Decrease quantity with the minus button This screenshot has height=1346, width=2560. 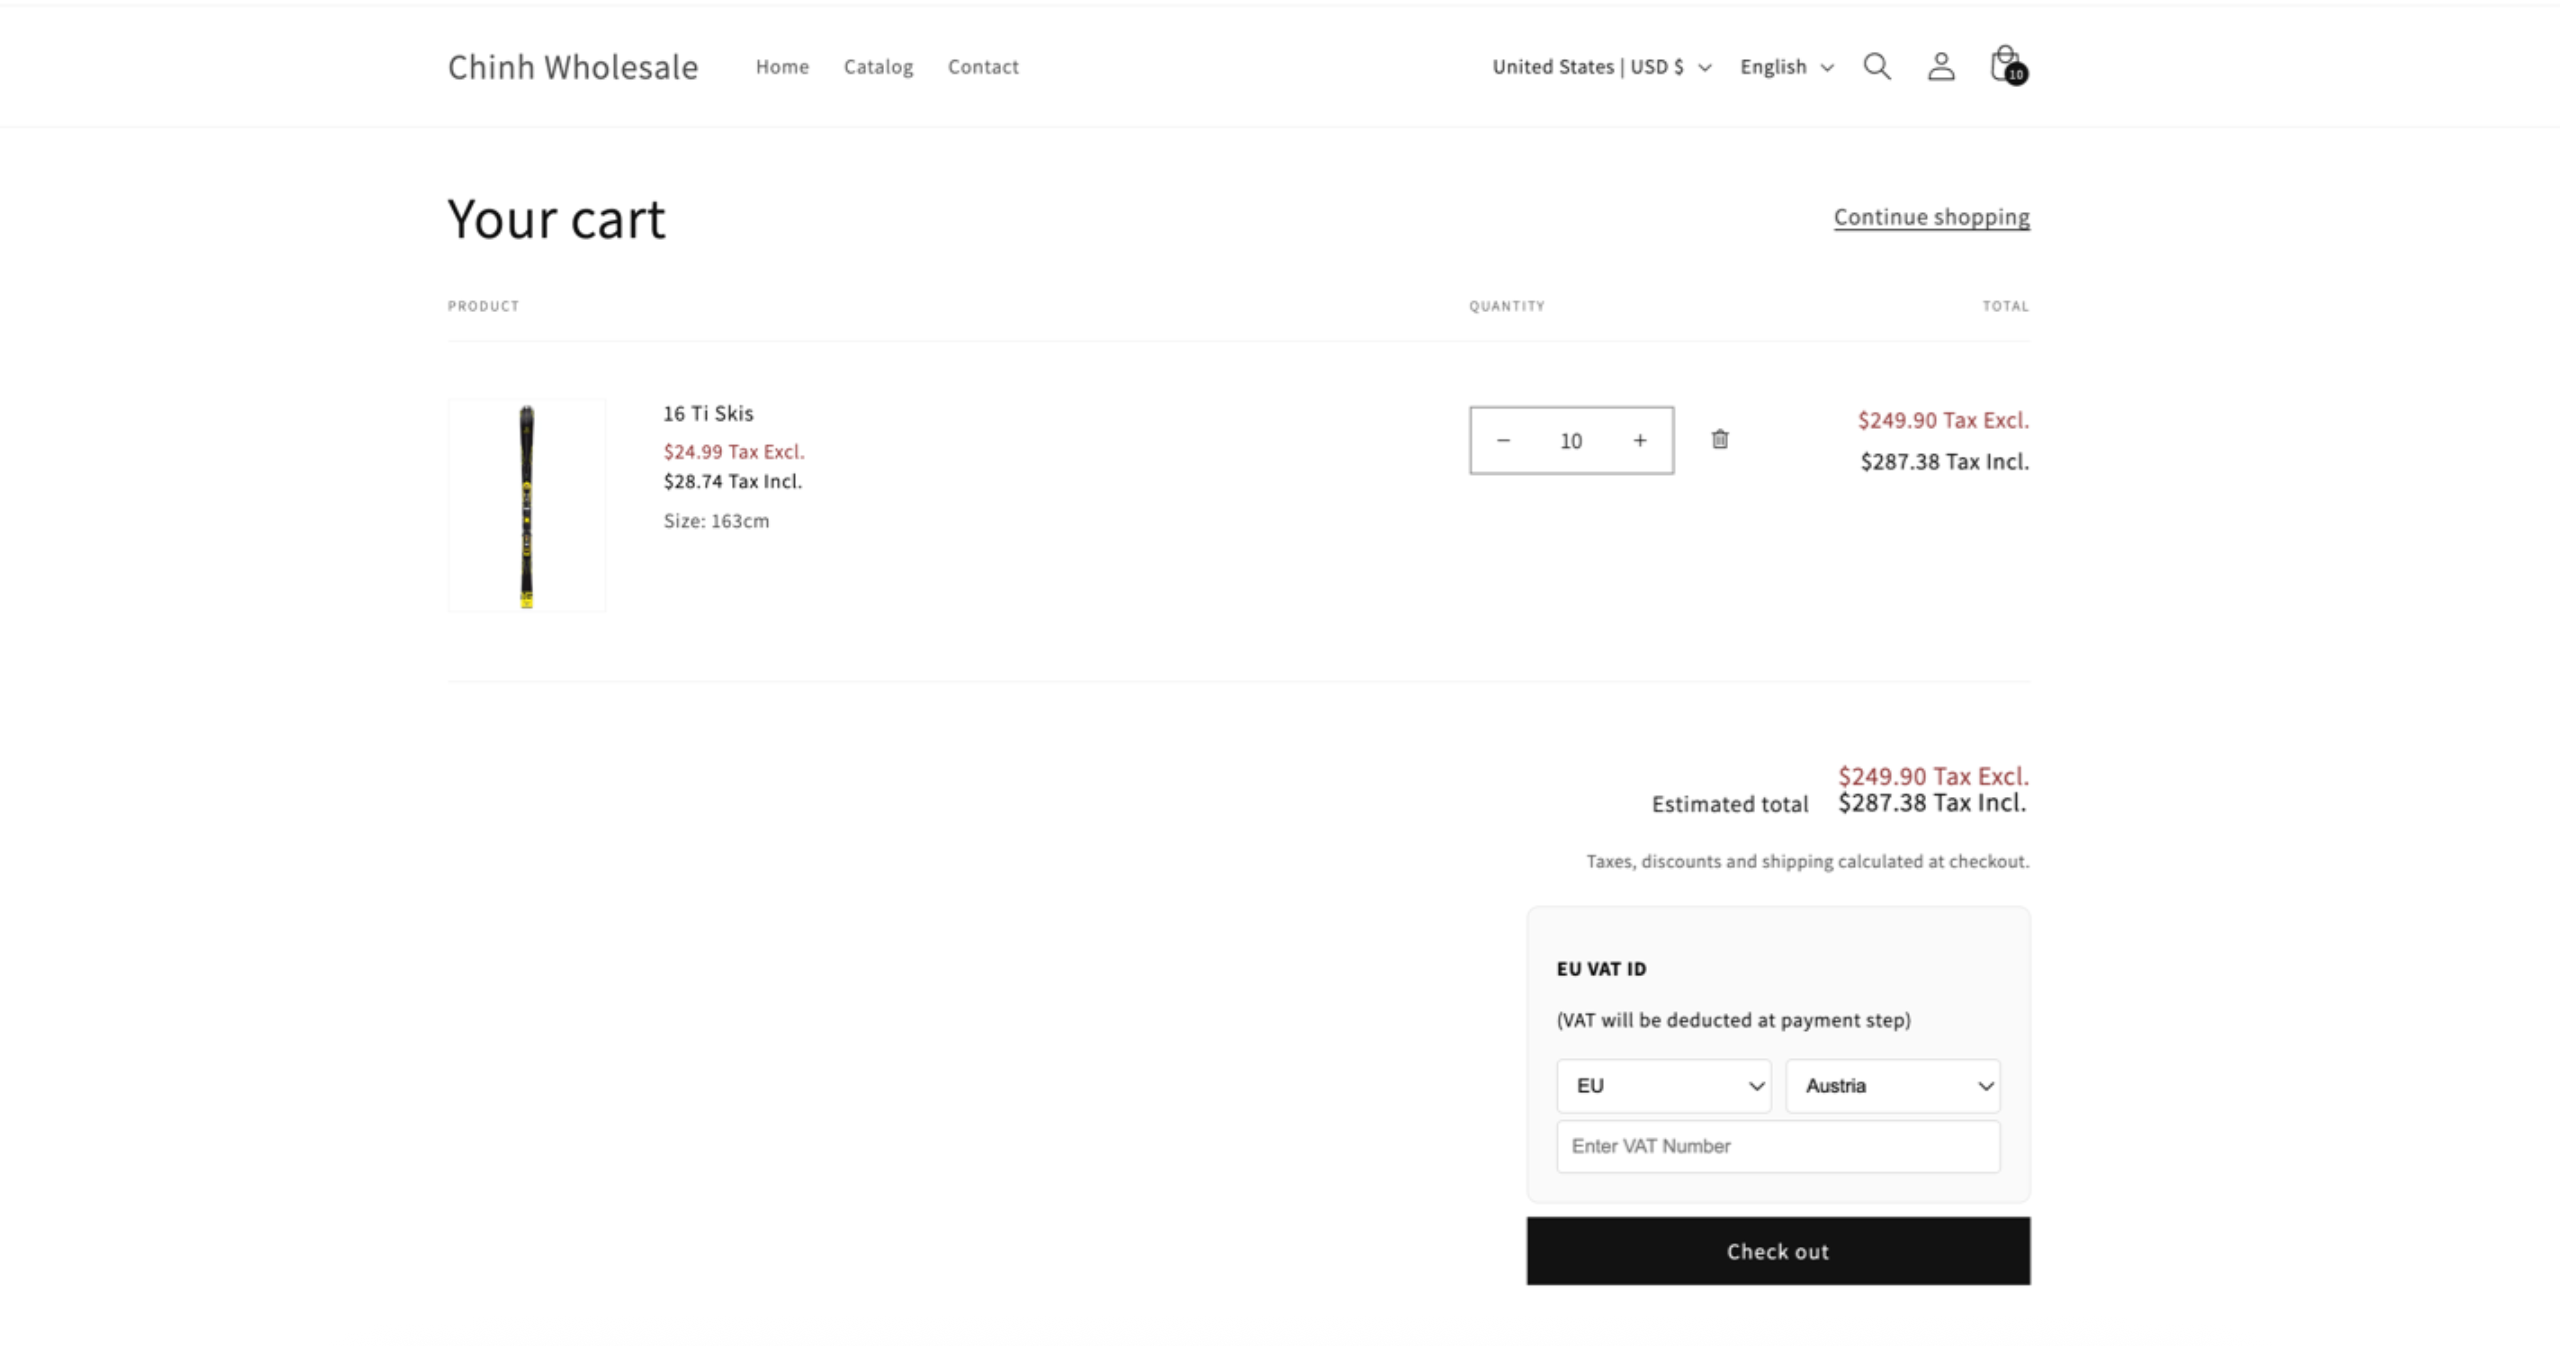pos(1503,441)
